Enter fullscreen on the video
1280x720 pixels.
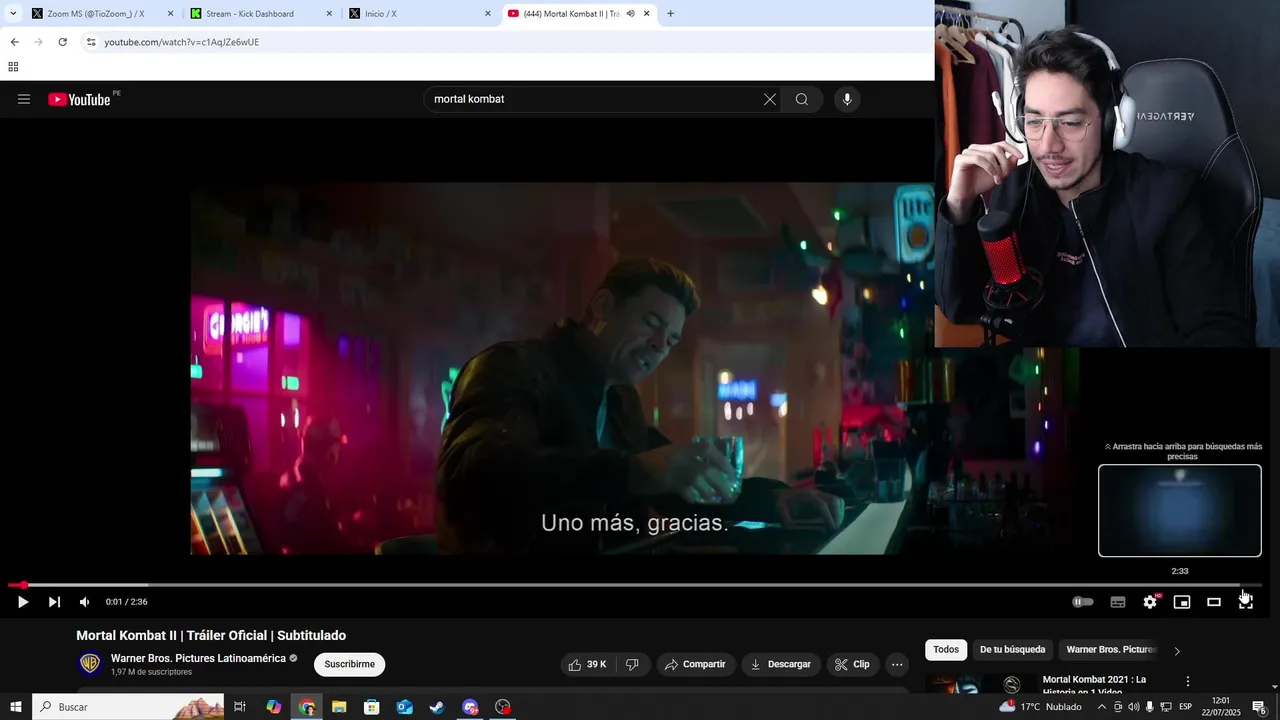pos(1245,602)
